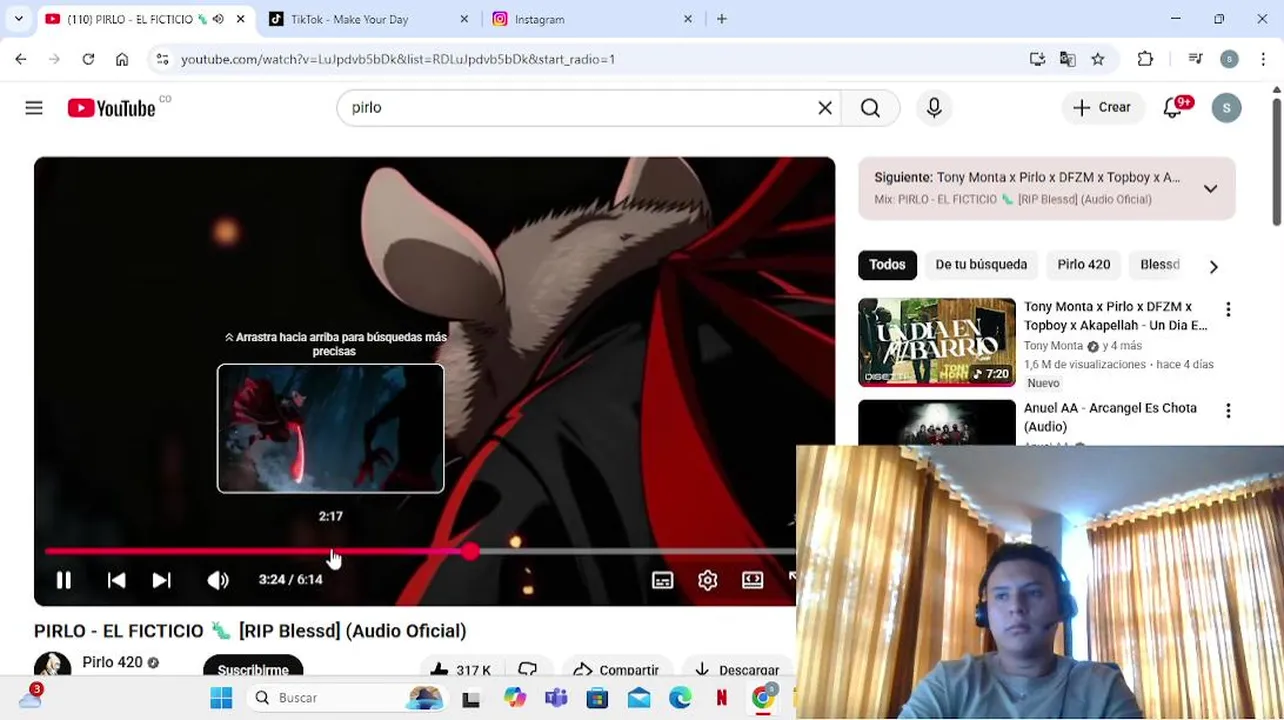This screenshot has height=720, width=1284.
Task: Translate this page icon
Action: pyautogui.click(x=1067, y=60)
